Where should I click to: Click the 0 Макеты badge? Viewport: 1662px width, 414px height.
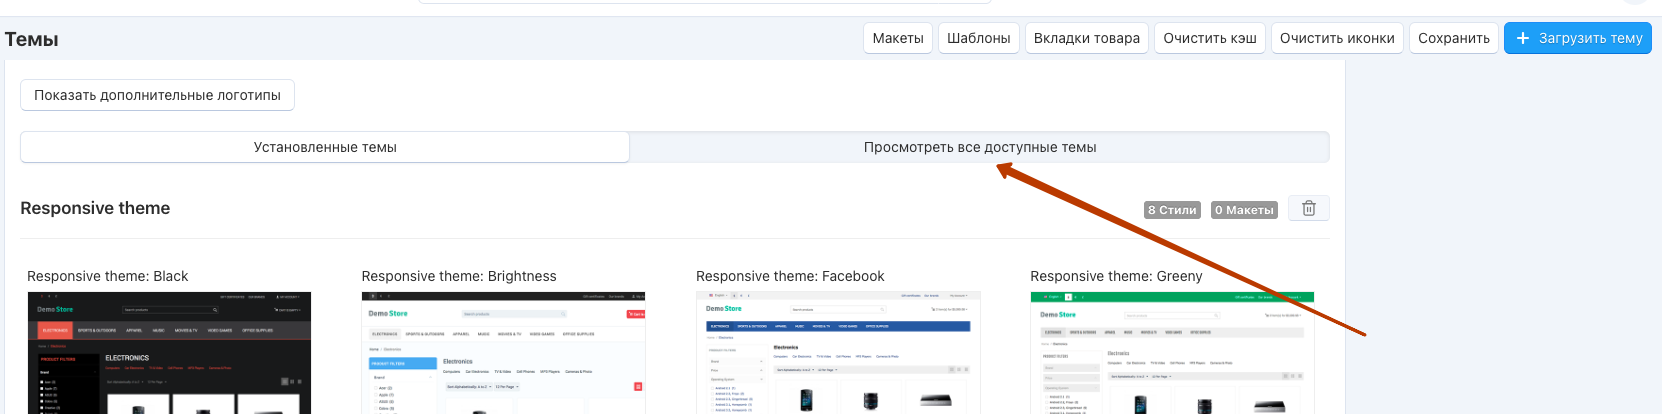1244,210
